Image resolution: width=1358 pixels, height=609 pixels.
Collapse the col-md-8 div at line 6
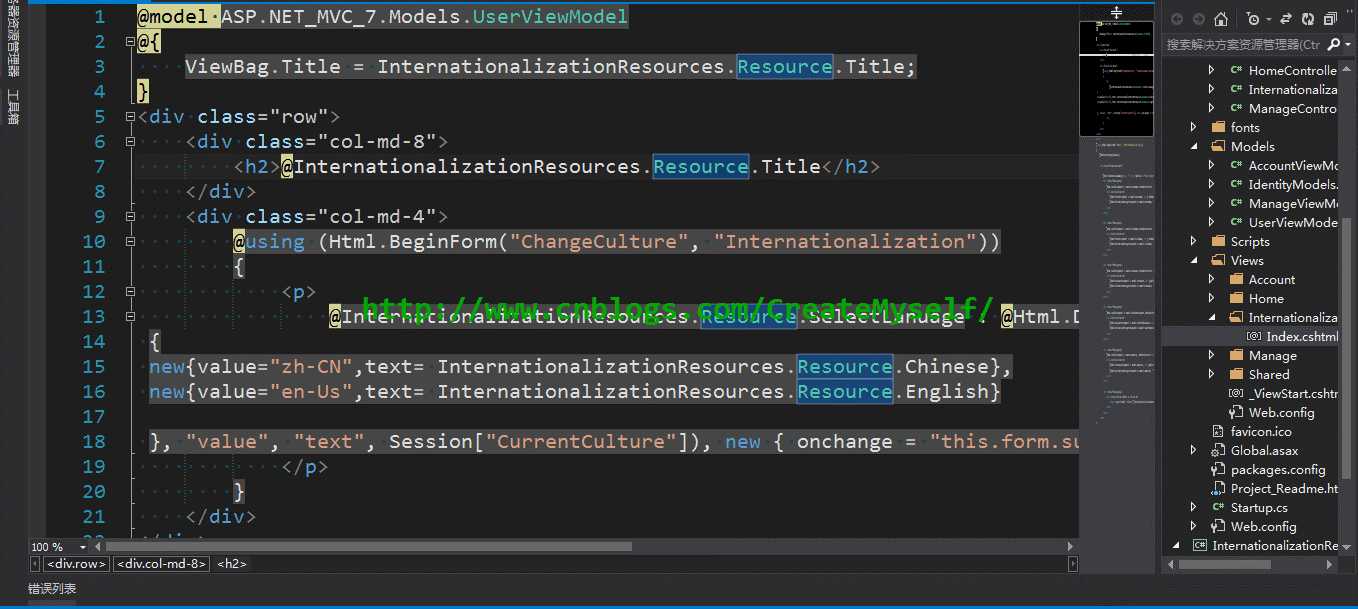pos(129,142)
